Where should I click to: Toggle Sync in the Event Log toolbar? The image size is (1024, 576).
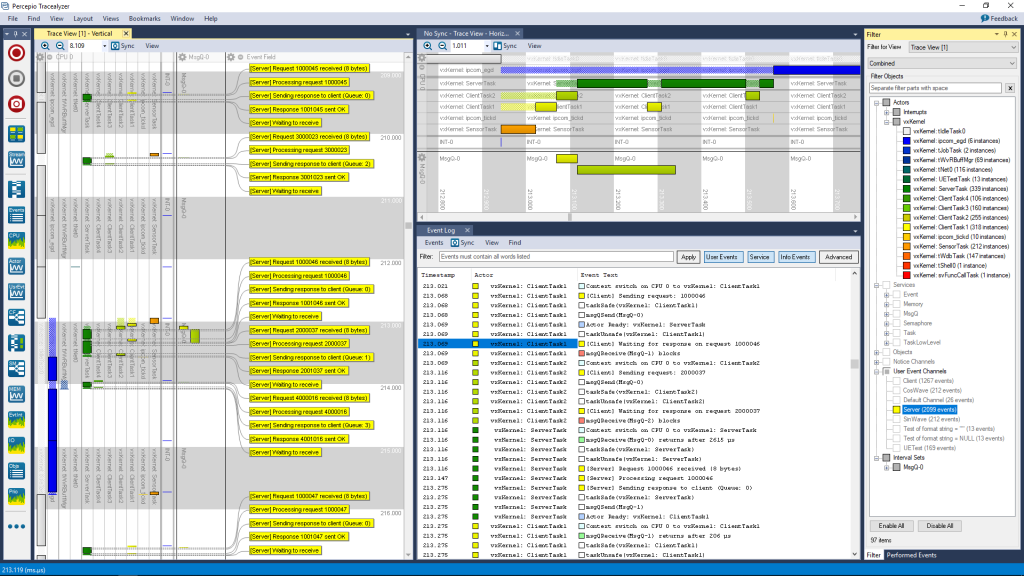[462, 242]
